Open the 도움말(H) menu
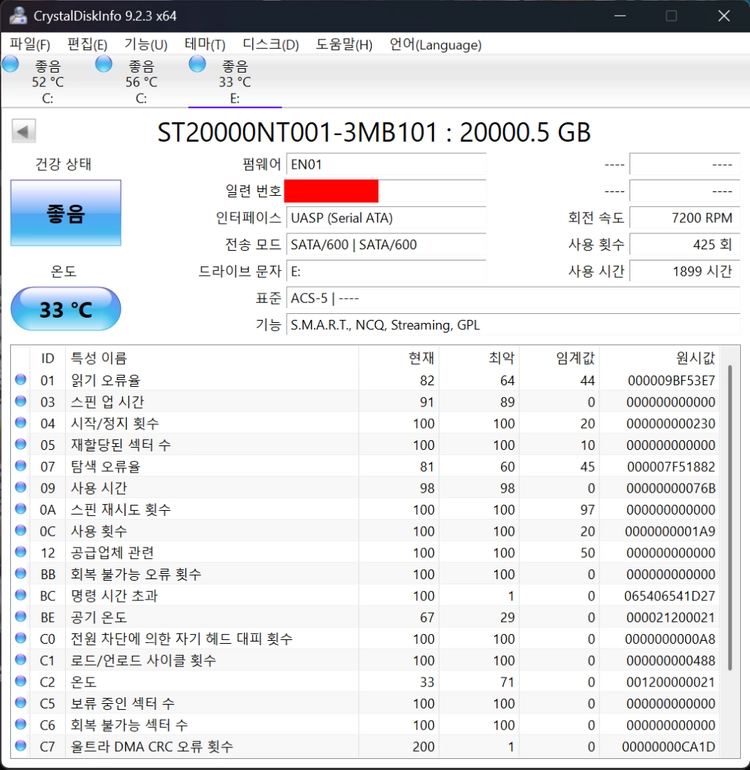The image size is (750, 770). tap(344, 45)
